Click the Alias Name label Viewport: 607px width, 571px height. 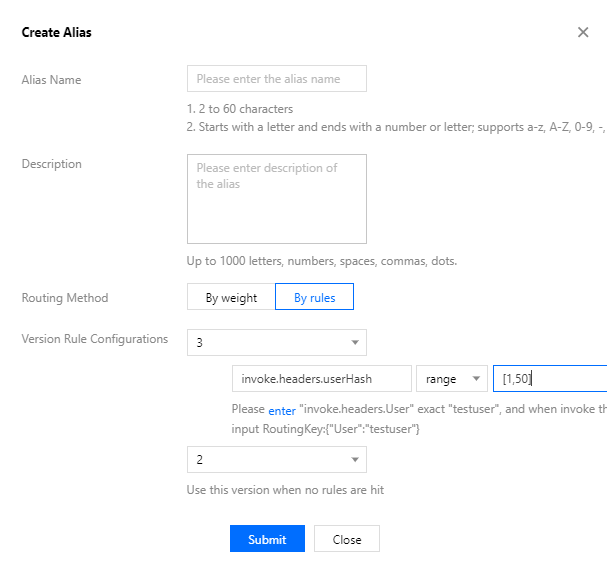[x=51, y=80]
